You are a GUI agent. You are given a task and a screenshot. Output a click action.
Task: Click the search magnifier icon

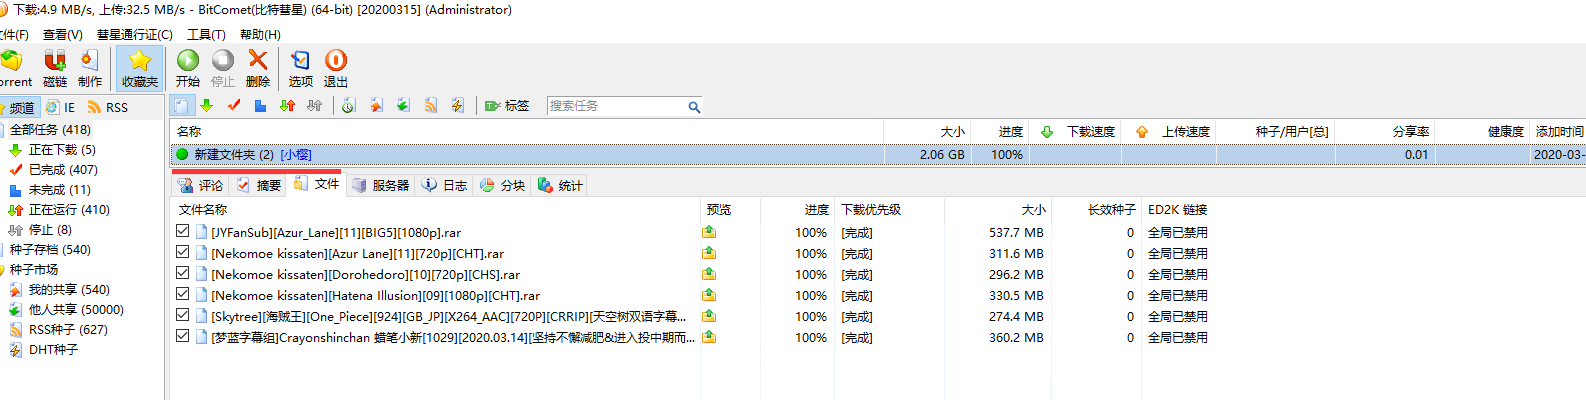693,107
